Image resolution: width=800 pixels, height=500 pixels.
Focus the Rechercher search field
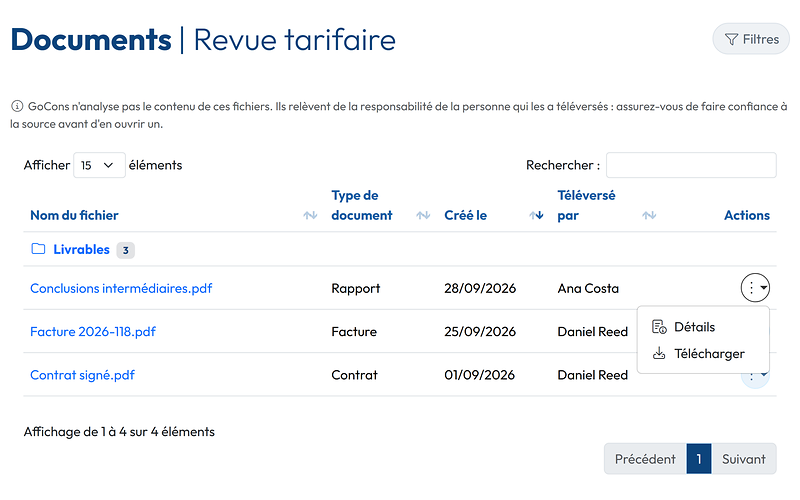coord(691,165)
